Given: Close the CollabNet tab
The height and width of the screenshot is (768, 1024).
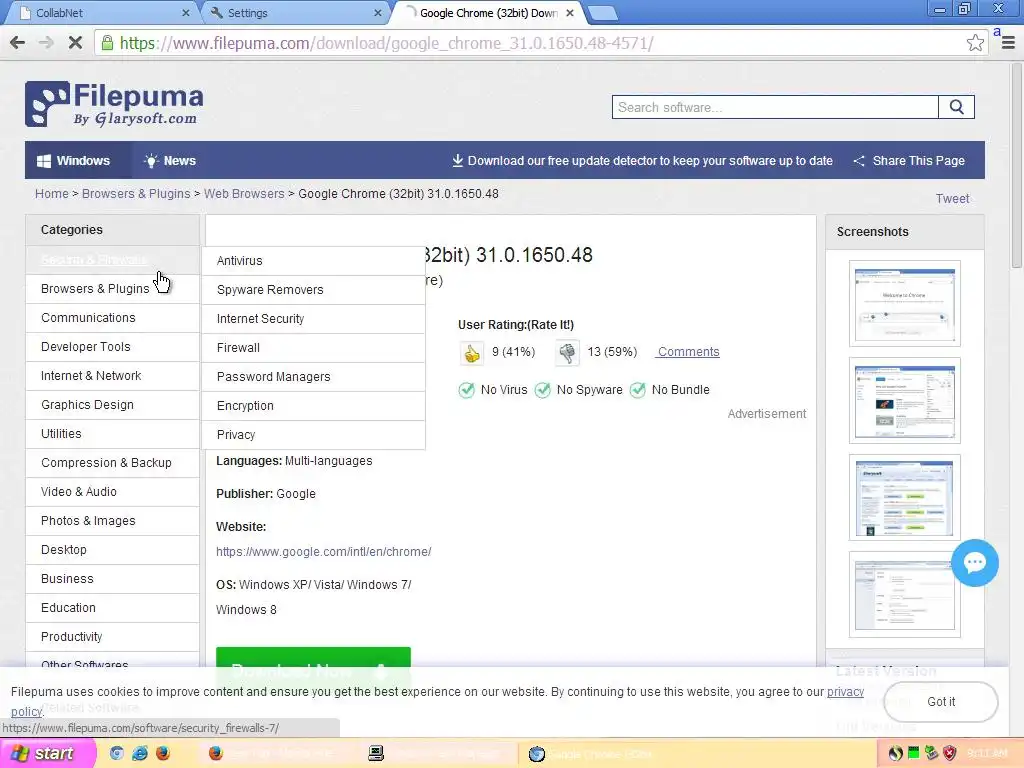Looking at the screenshot, I should tap(185, 12).
